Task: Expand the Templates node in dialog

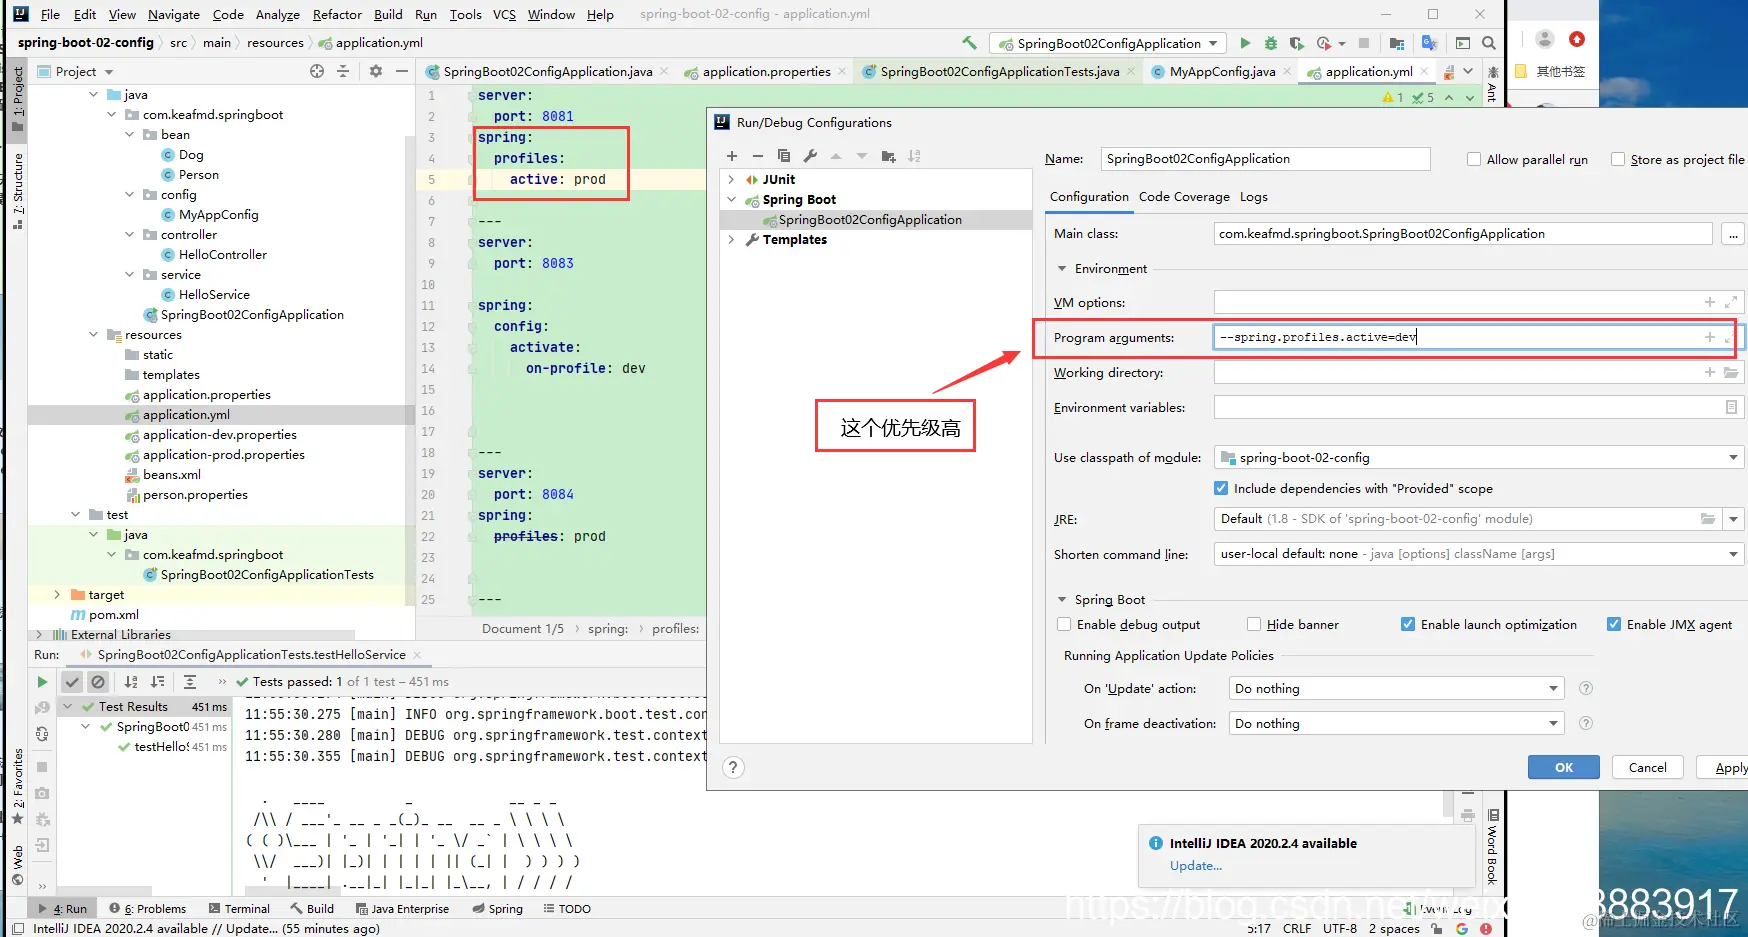Action: (x=732, y=239)
